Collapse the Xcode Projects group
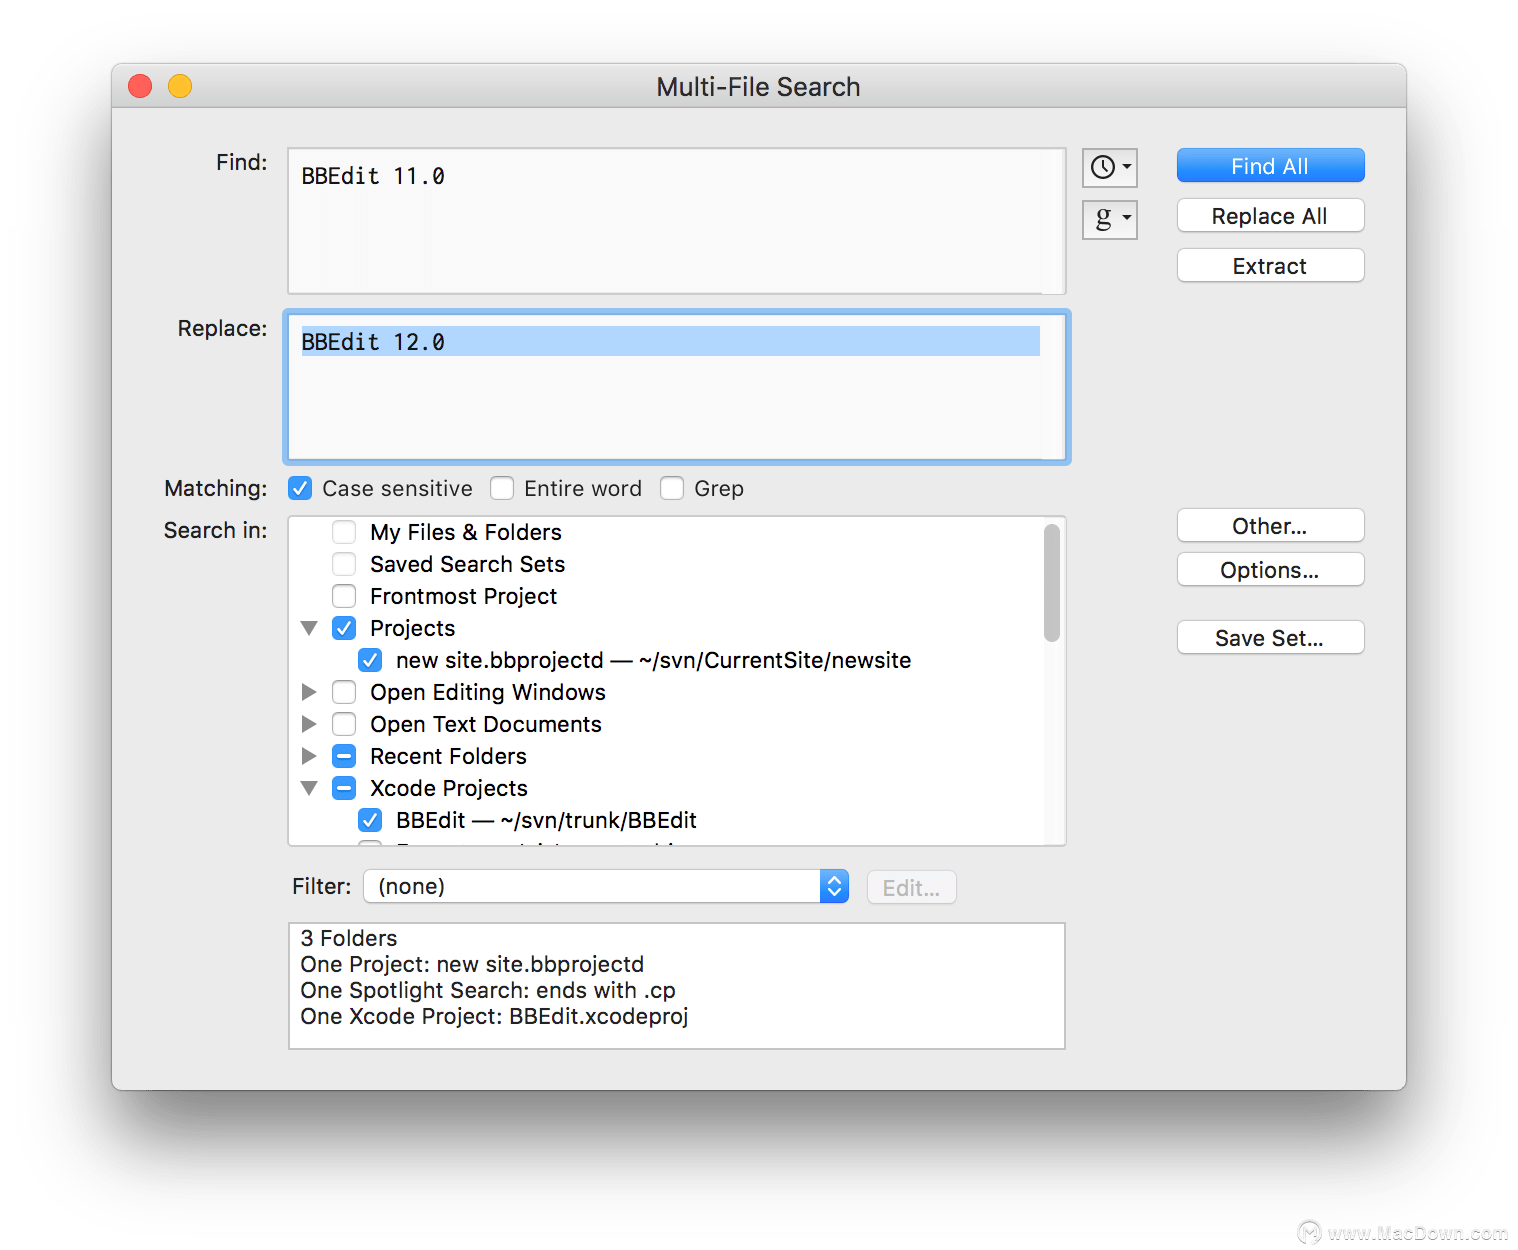Viewport: 1518px width, 1250px height. 309,788
